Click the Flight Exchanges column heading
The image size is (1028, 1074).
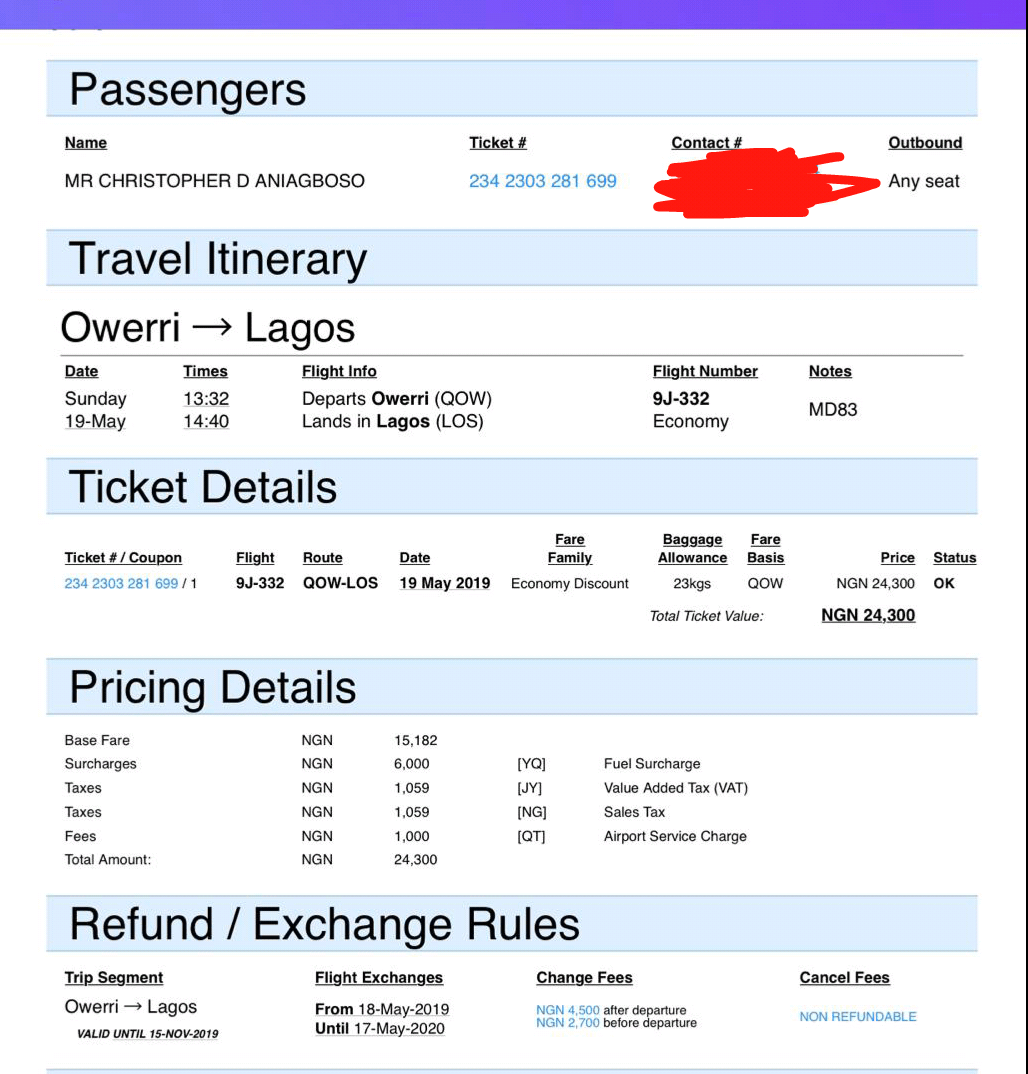[379, 977]
